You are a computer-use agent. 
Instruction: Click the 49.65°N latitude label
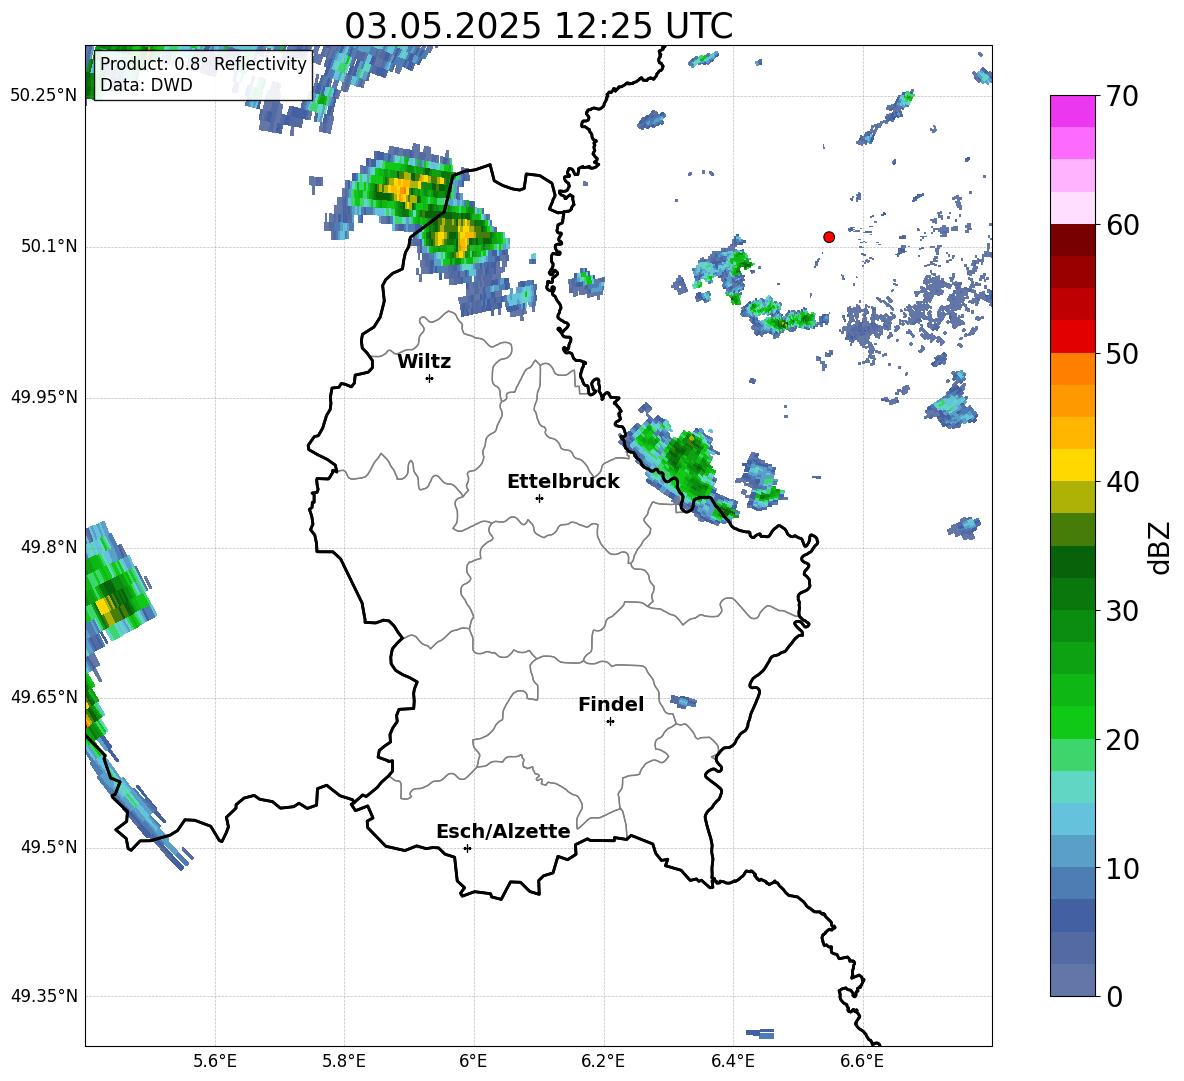click(x=44, y=697)
